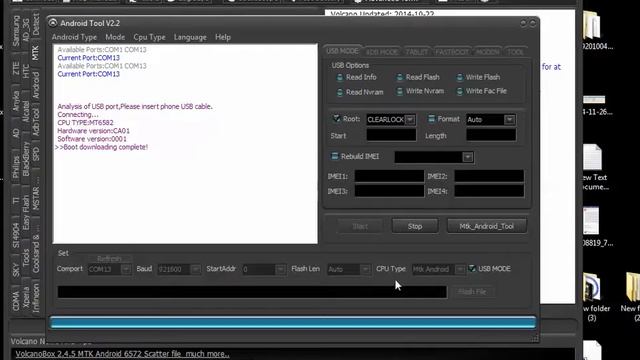Click the 'CPU TYPE:MT6582' log line

[85, 122]
